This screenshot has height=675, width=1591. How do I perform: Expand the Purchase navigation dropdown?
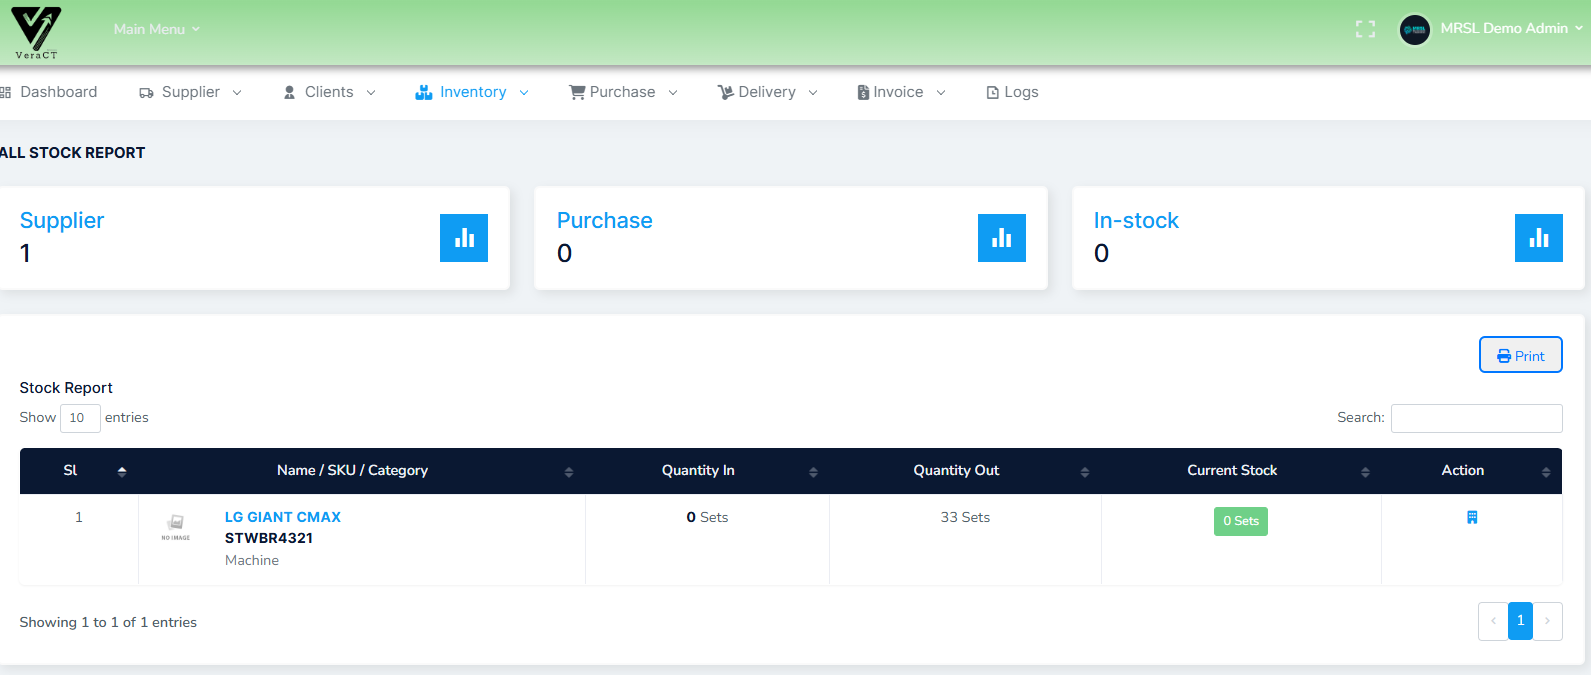pos(623,92)
